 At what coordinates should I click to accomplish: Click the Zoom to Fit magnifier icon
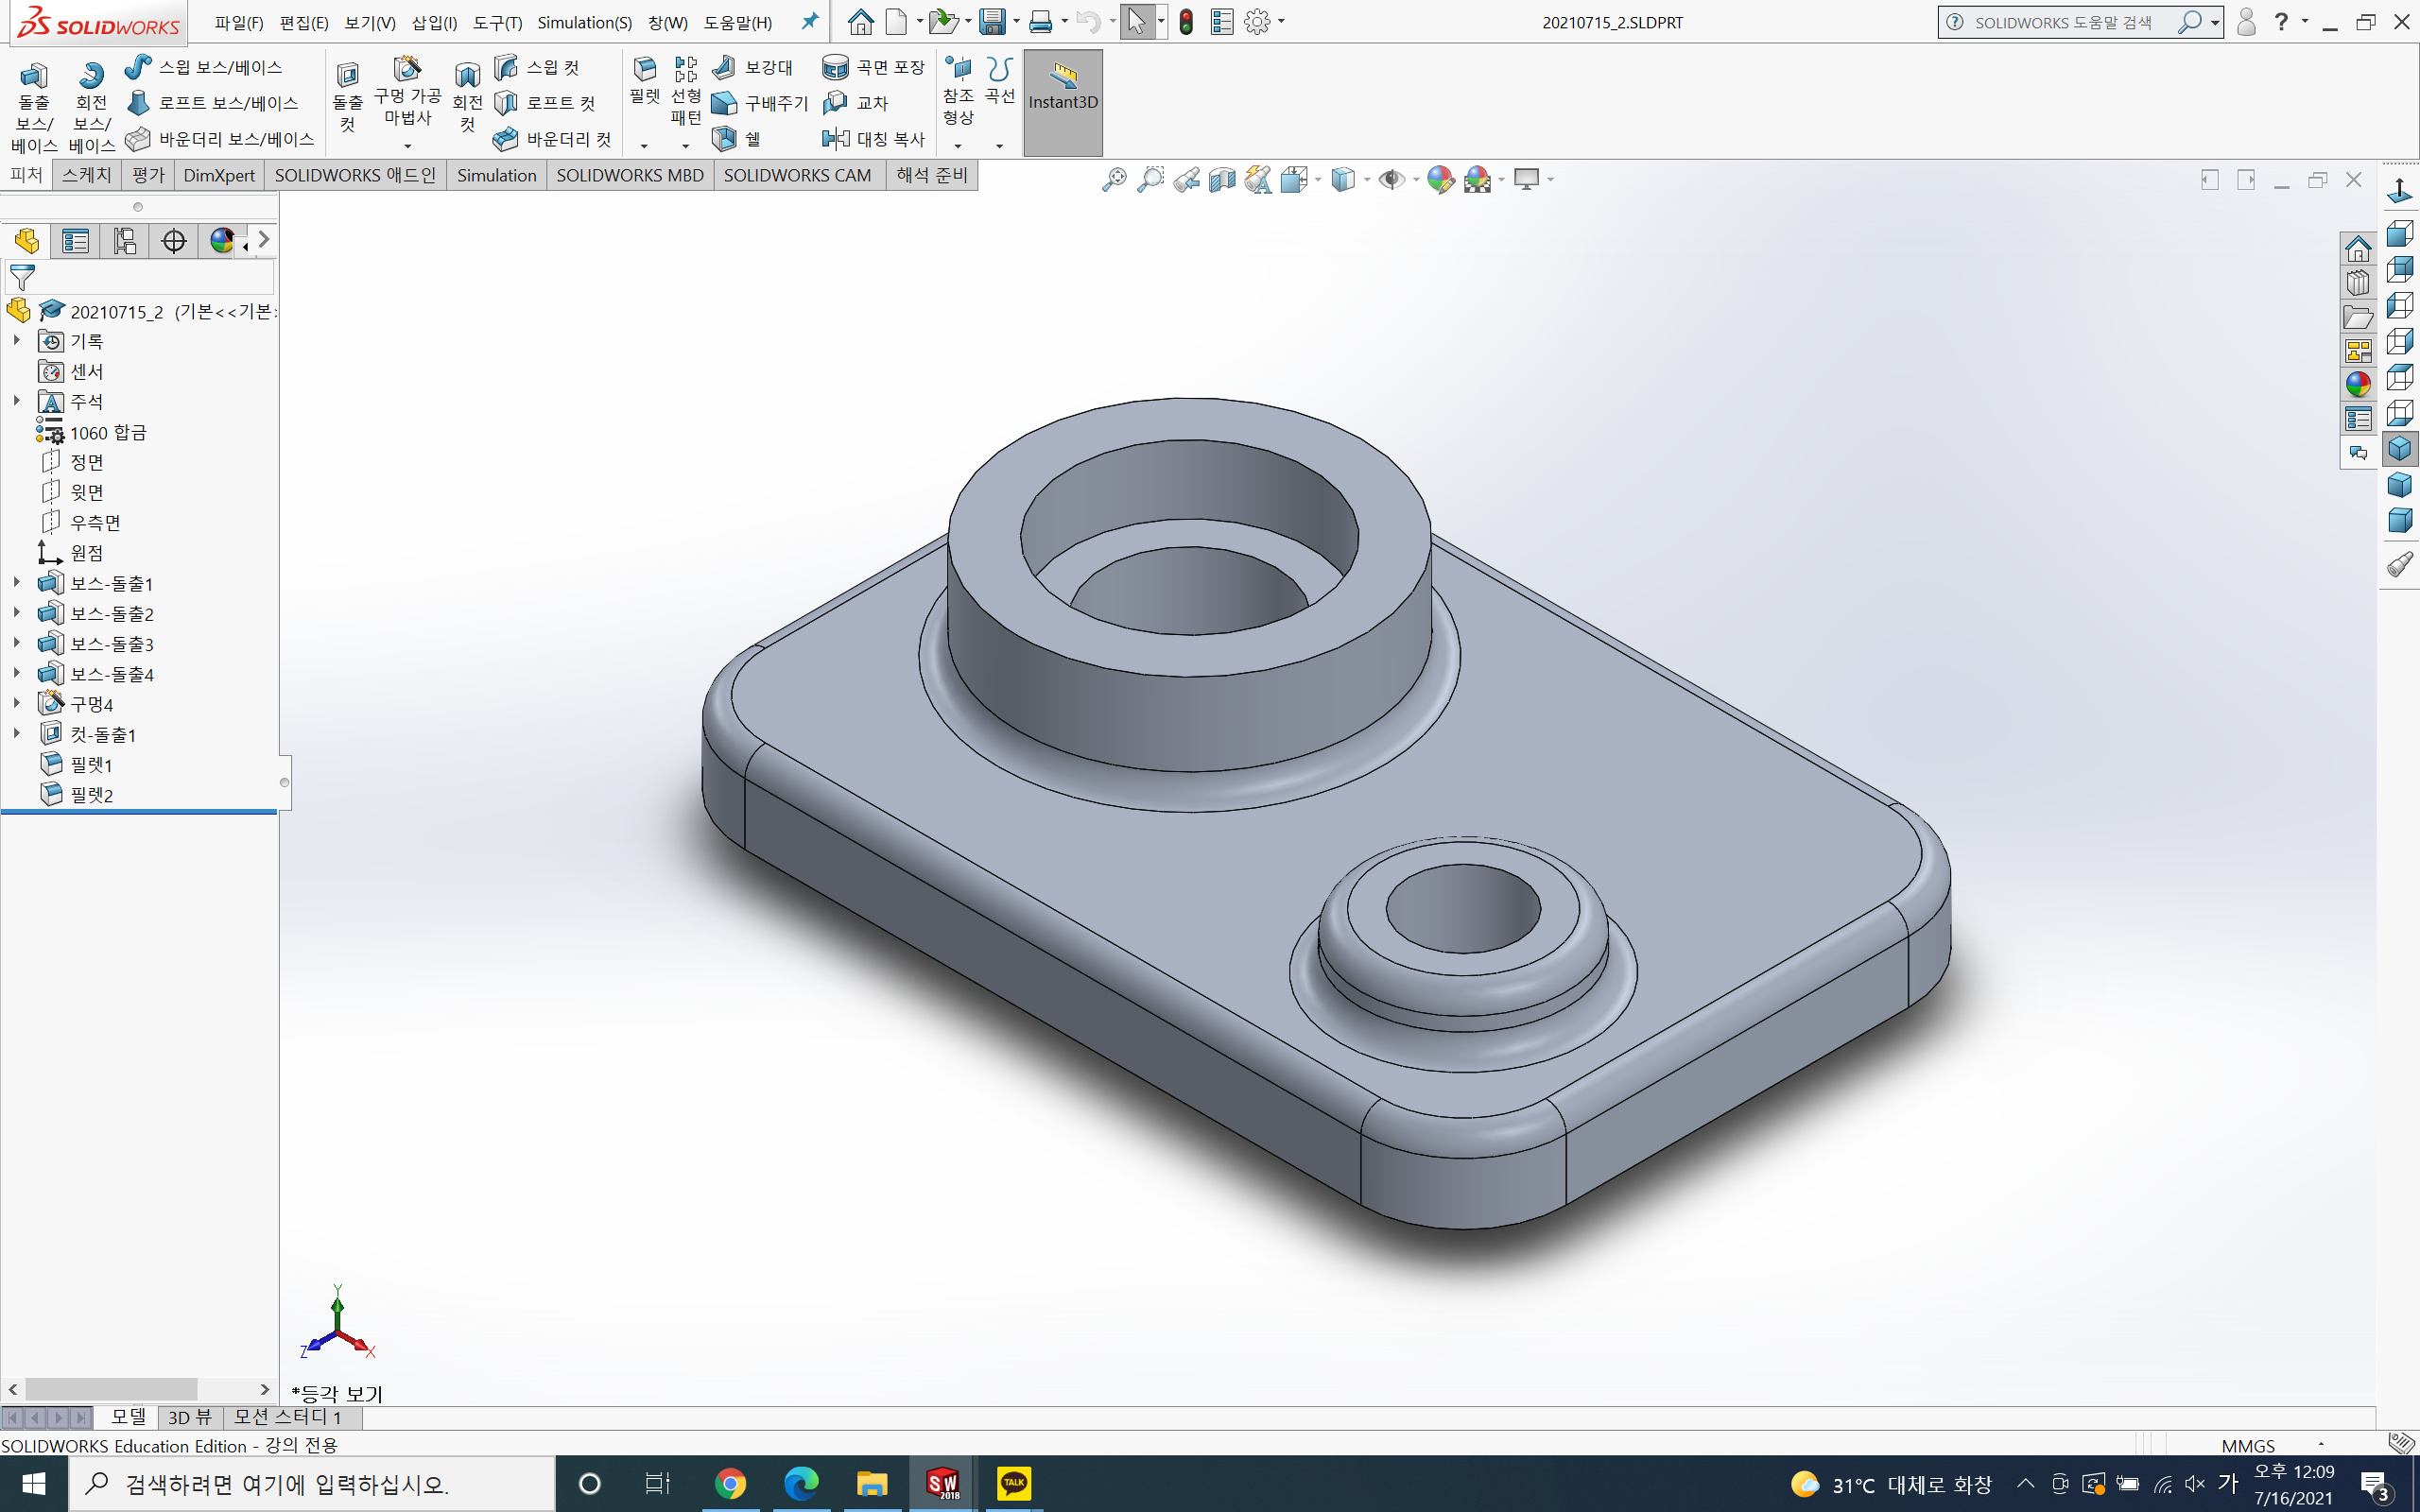point(1113,180)
